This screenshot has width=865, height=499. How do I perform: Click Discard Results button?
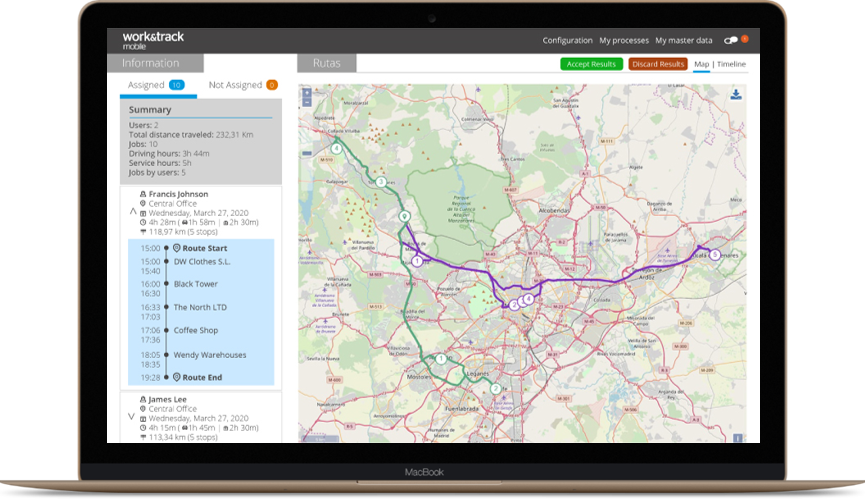click(x=658, y=64)
